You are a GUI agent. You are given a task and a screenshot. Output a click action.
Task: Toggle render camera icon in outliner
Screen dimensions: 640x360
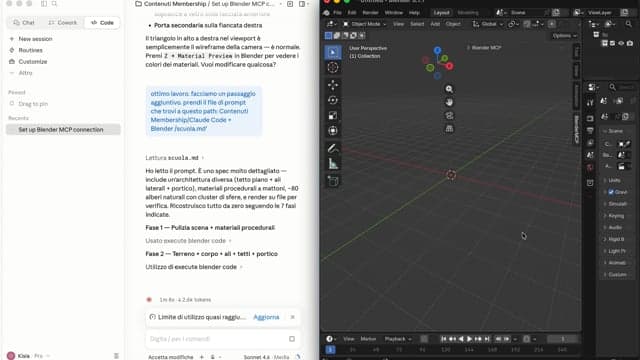coord(630,43)
